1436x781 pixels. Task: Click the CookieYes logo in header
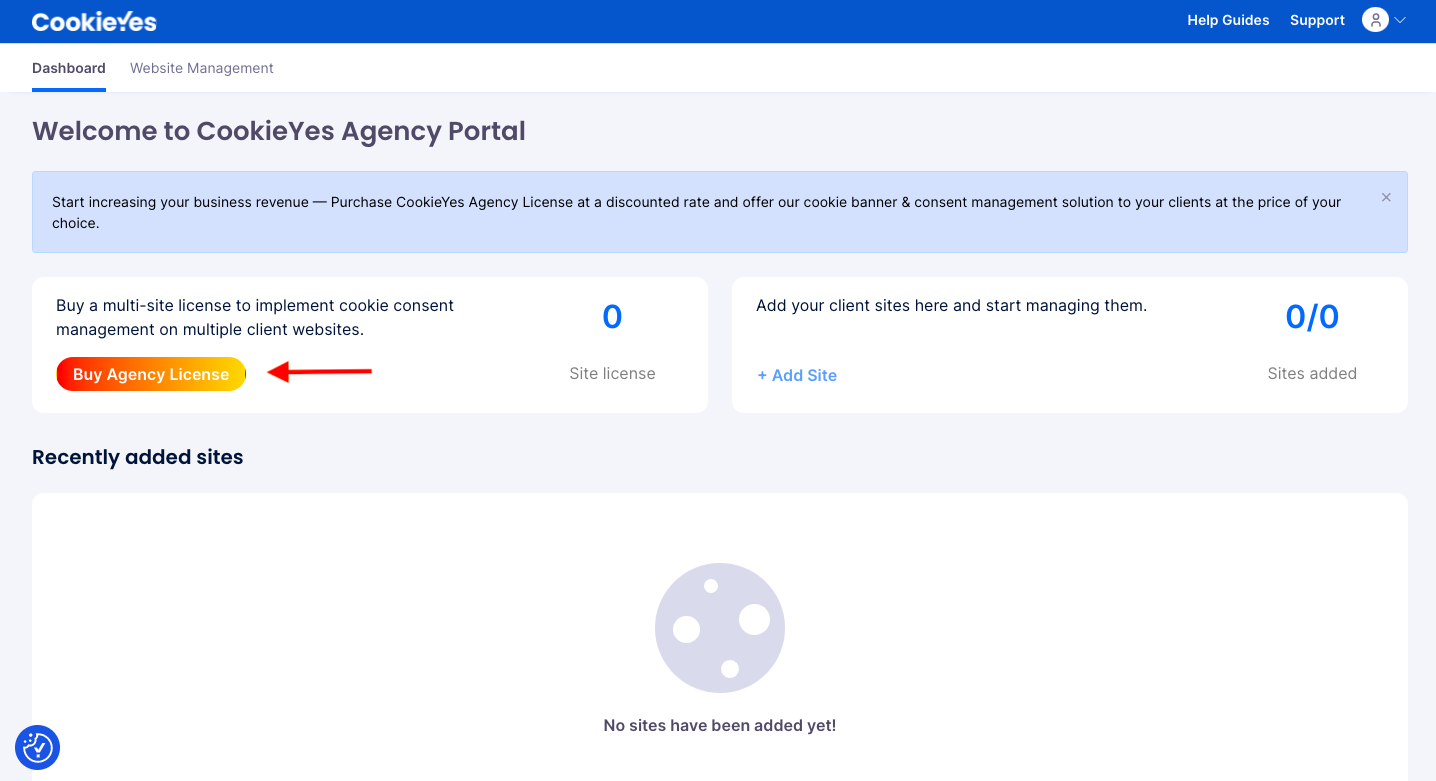click(94, 21)
